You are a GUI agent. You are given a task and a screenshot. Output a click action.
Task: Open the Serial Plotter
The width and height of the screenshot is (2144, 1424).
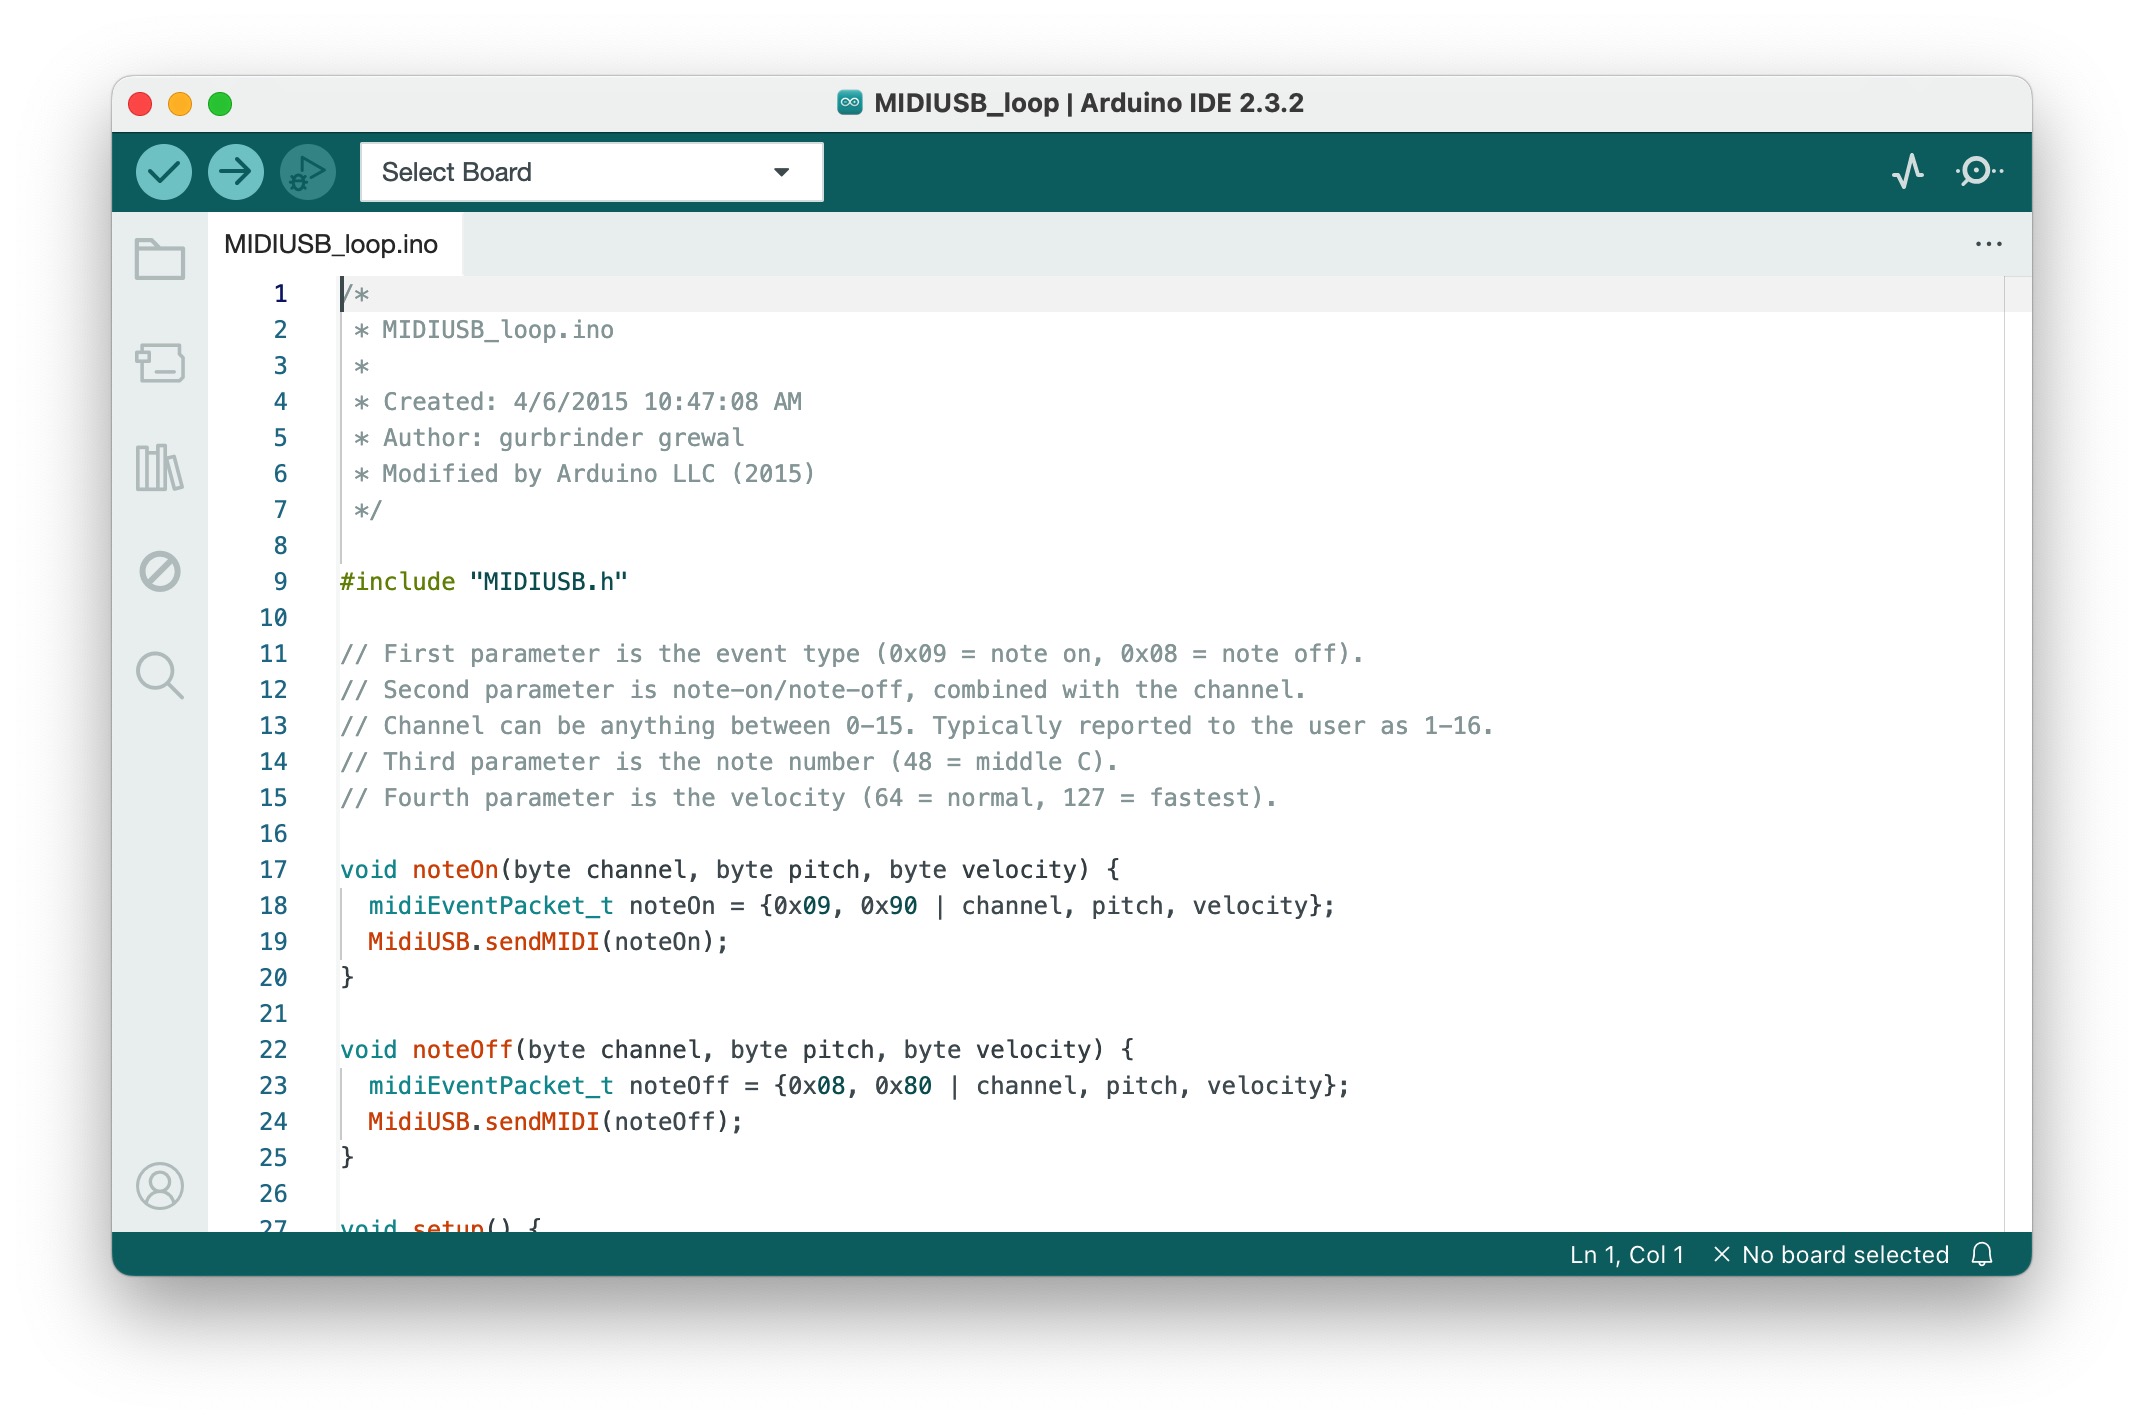coord(1908,172)
